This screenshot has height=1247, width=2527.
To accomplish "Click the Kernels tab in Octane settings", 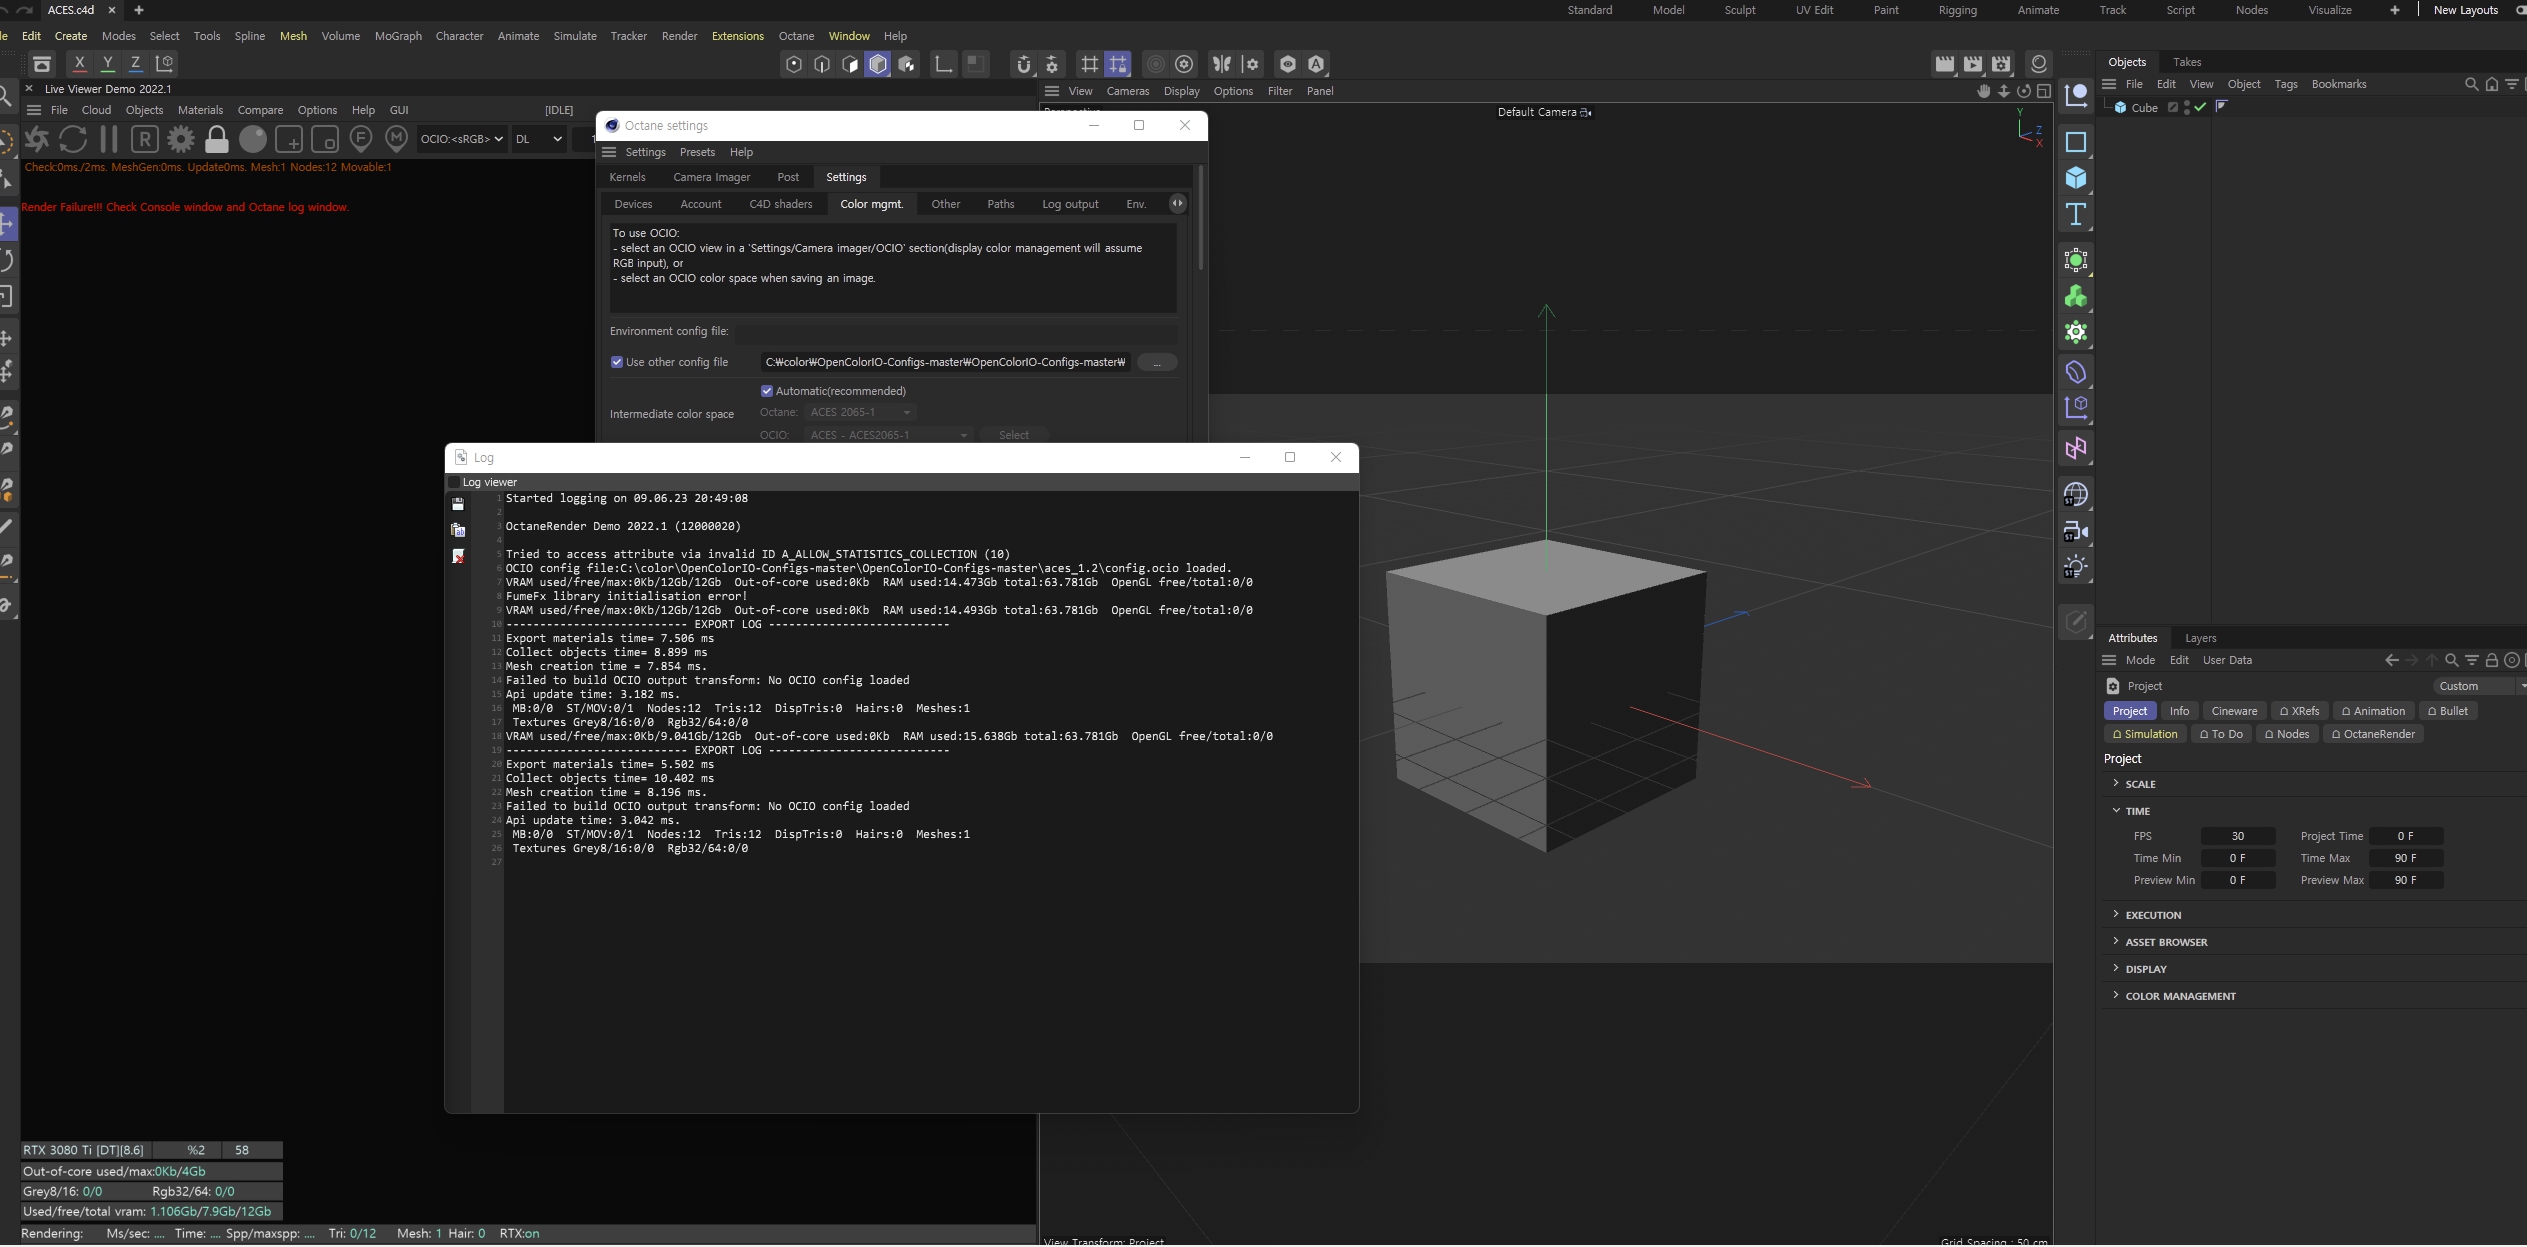I will click(x=629, y=176).
